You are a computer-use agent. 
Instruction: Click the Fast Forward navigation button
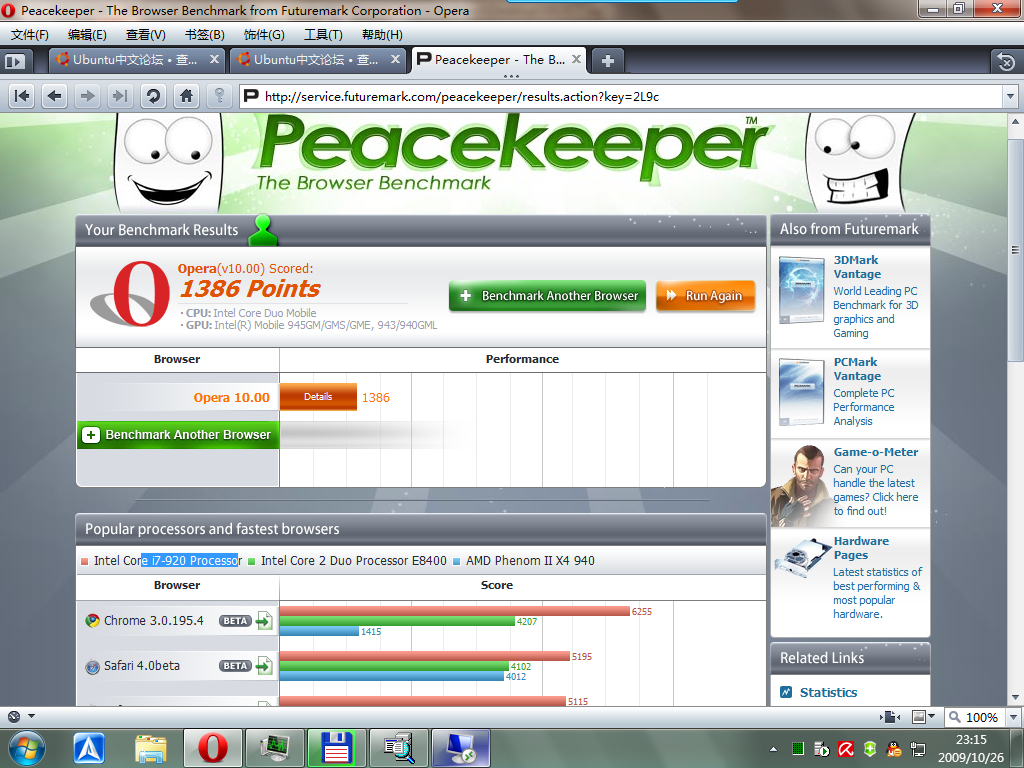pos(120,97)
